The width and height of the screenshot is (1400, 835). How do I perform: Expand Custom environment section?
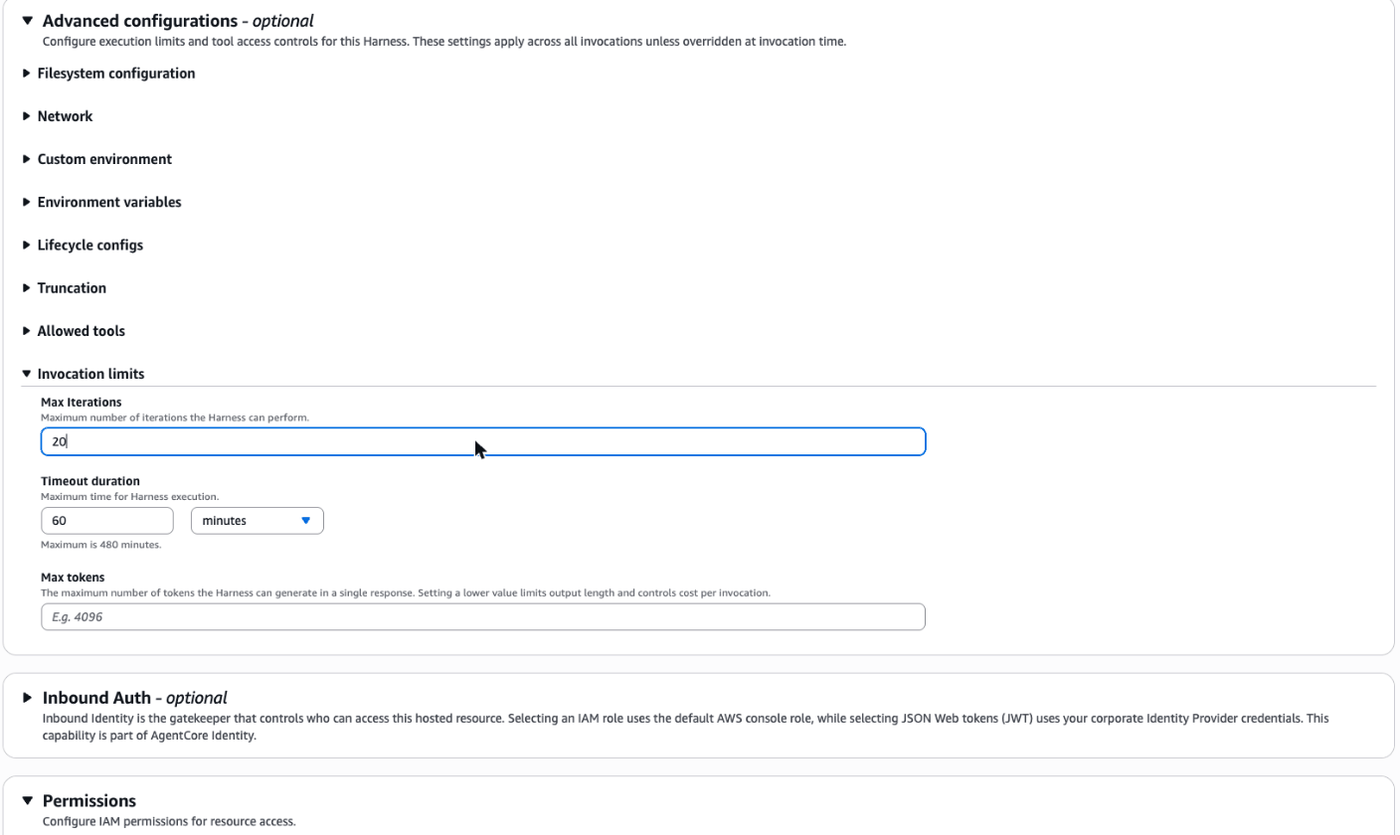[x=97, y=159]
